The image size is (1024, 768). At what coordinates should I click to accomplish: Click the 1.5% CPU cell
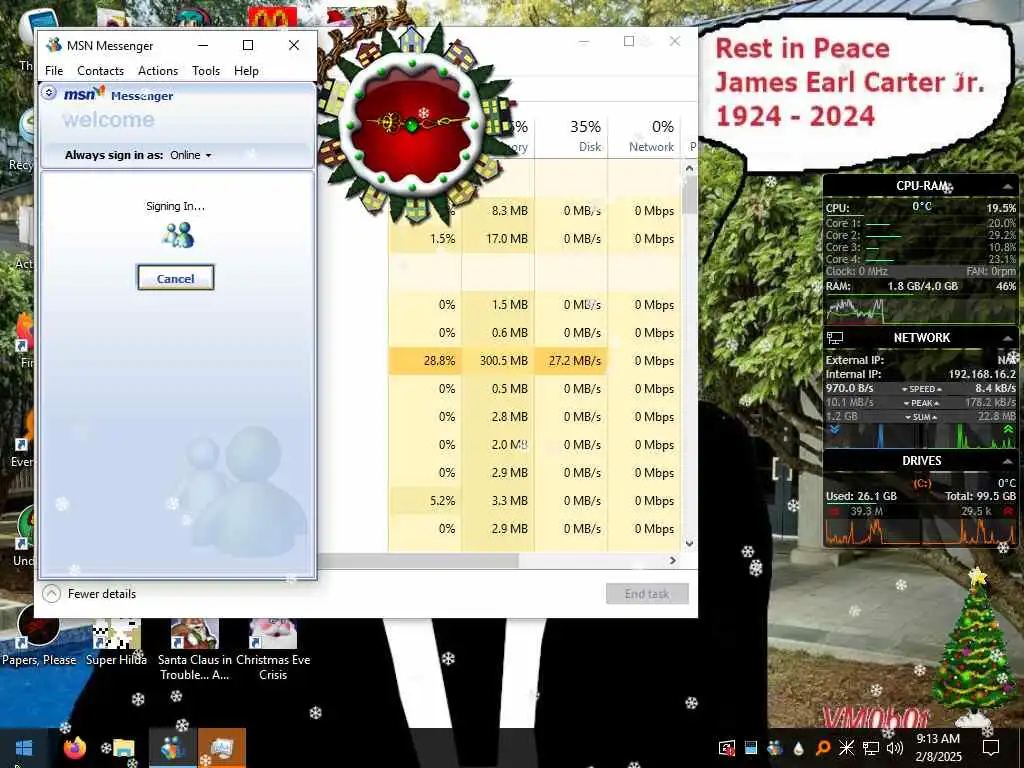[426, 239]
